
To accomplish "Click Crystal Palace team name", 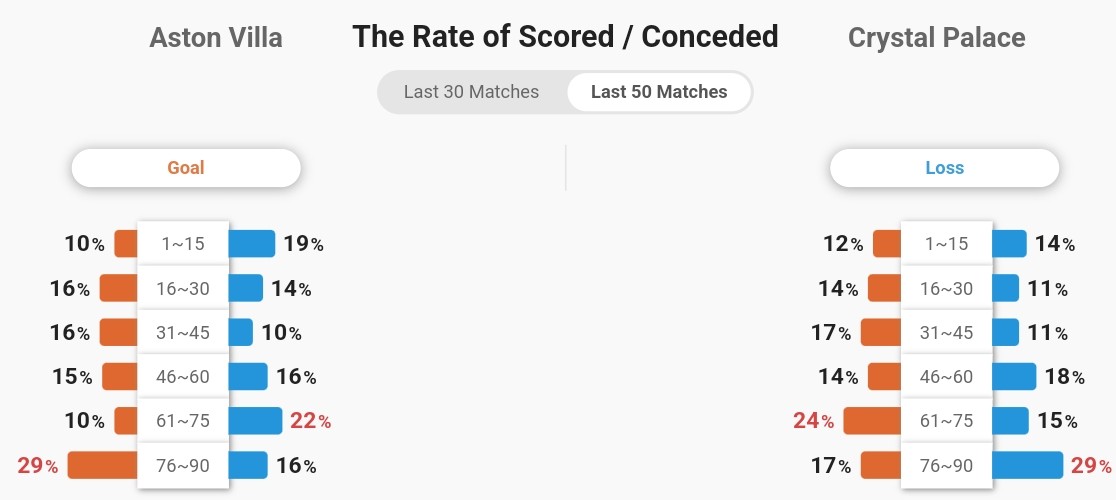I will (x=936, y=38).
